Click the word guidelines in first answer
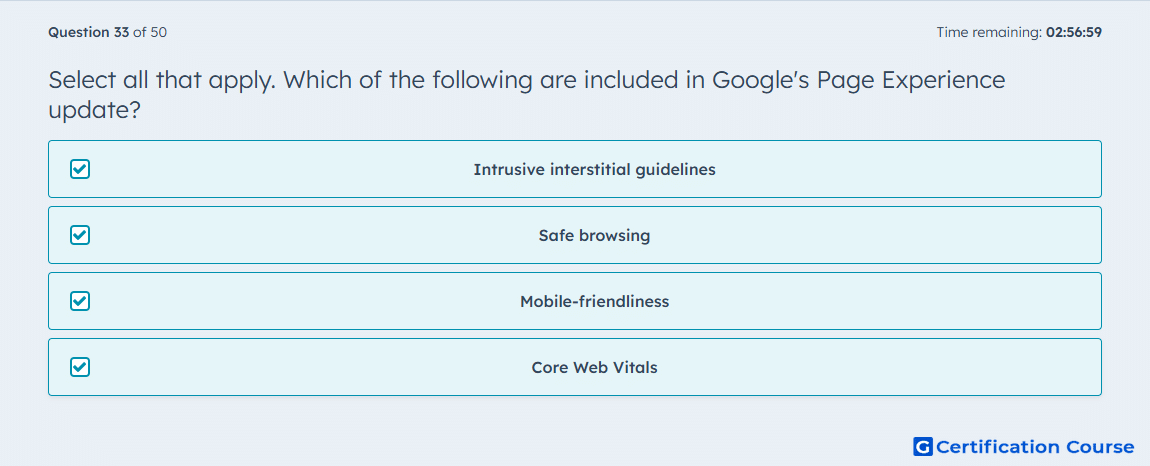1150x466 pixels. [x=675, y=170]
